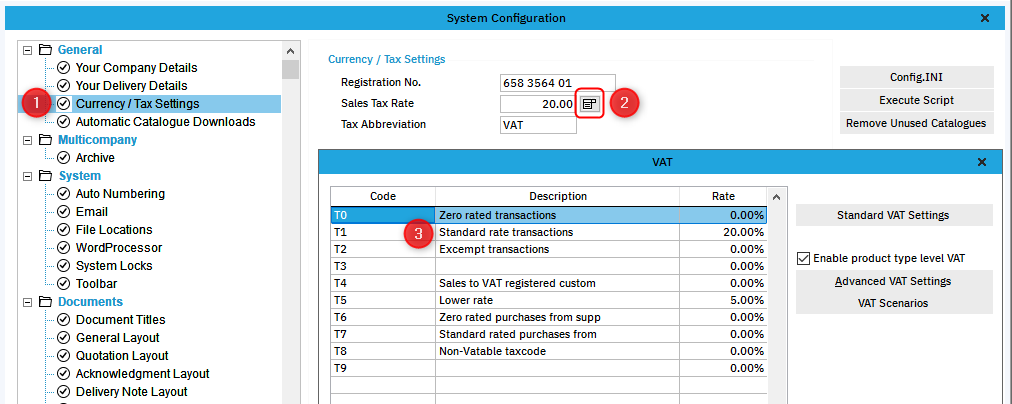Viewport: 1012px width, 404px height.
Task: Click check icon beside Email
Action: coord(64,212)
